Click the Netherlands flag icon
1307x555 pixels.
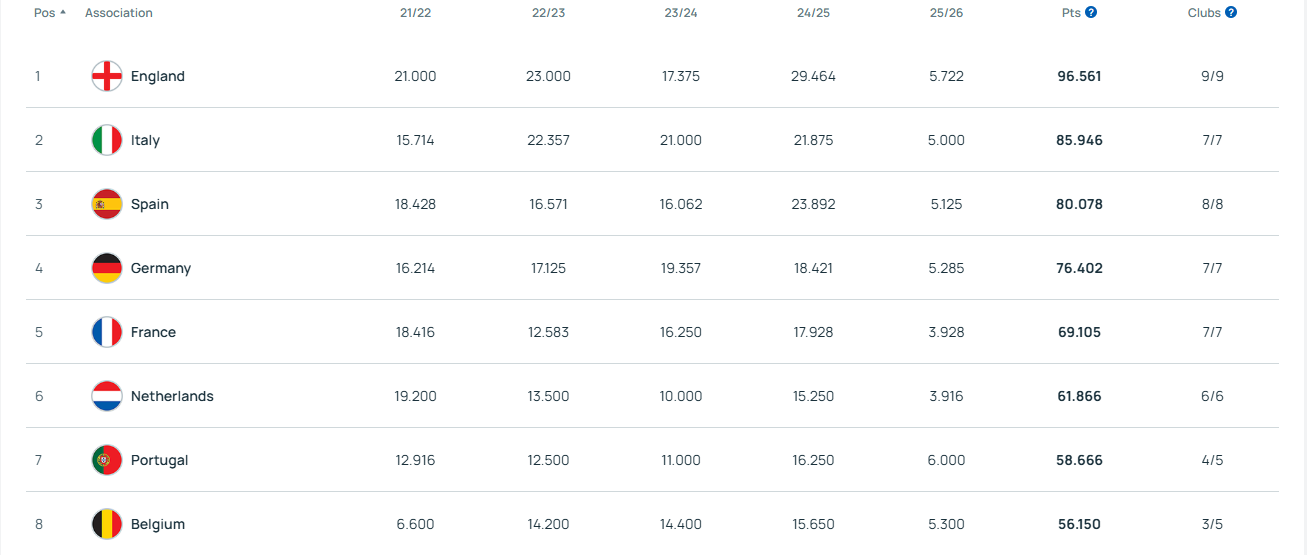pyautogui.click(x=107, y=396)
